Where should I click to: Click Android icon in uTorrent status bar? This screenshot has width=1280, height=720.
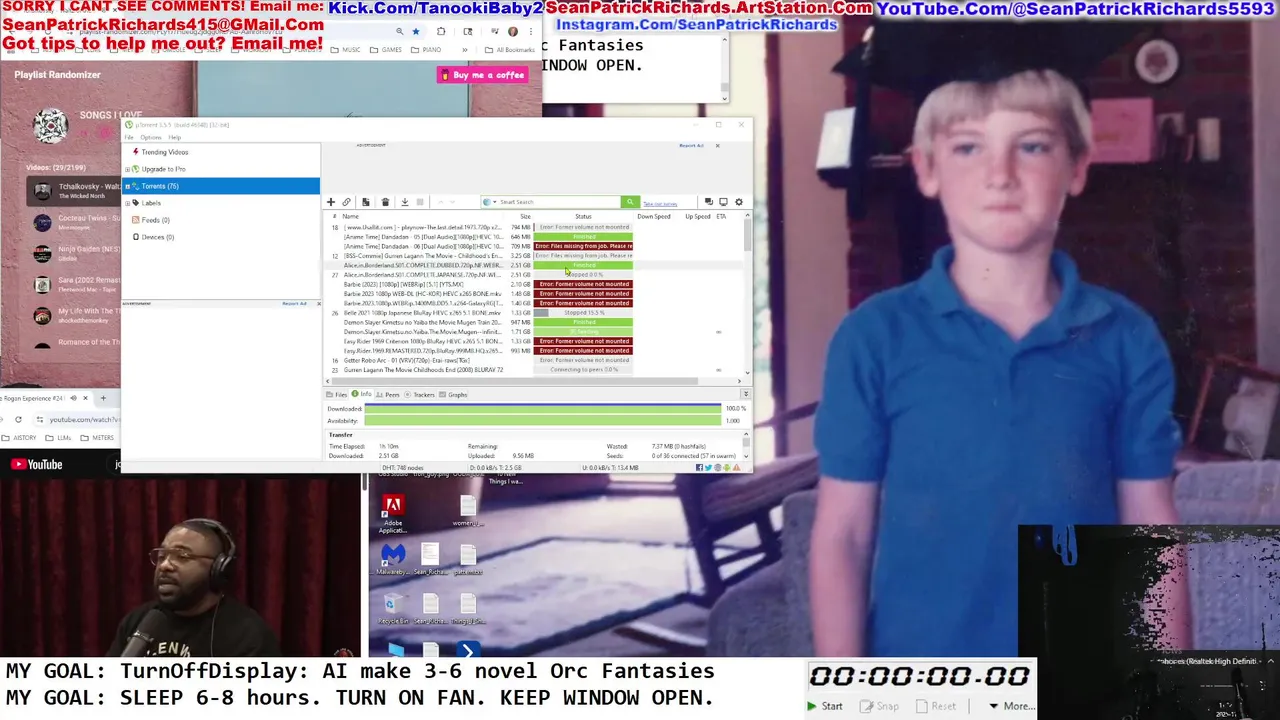click(x=727, y=468)
